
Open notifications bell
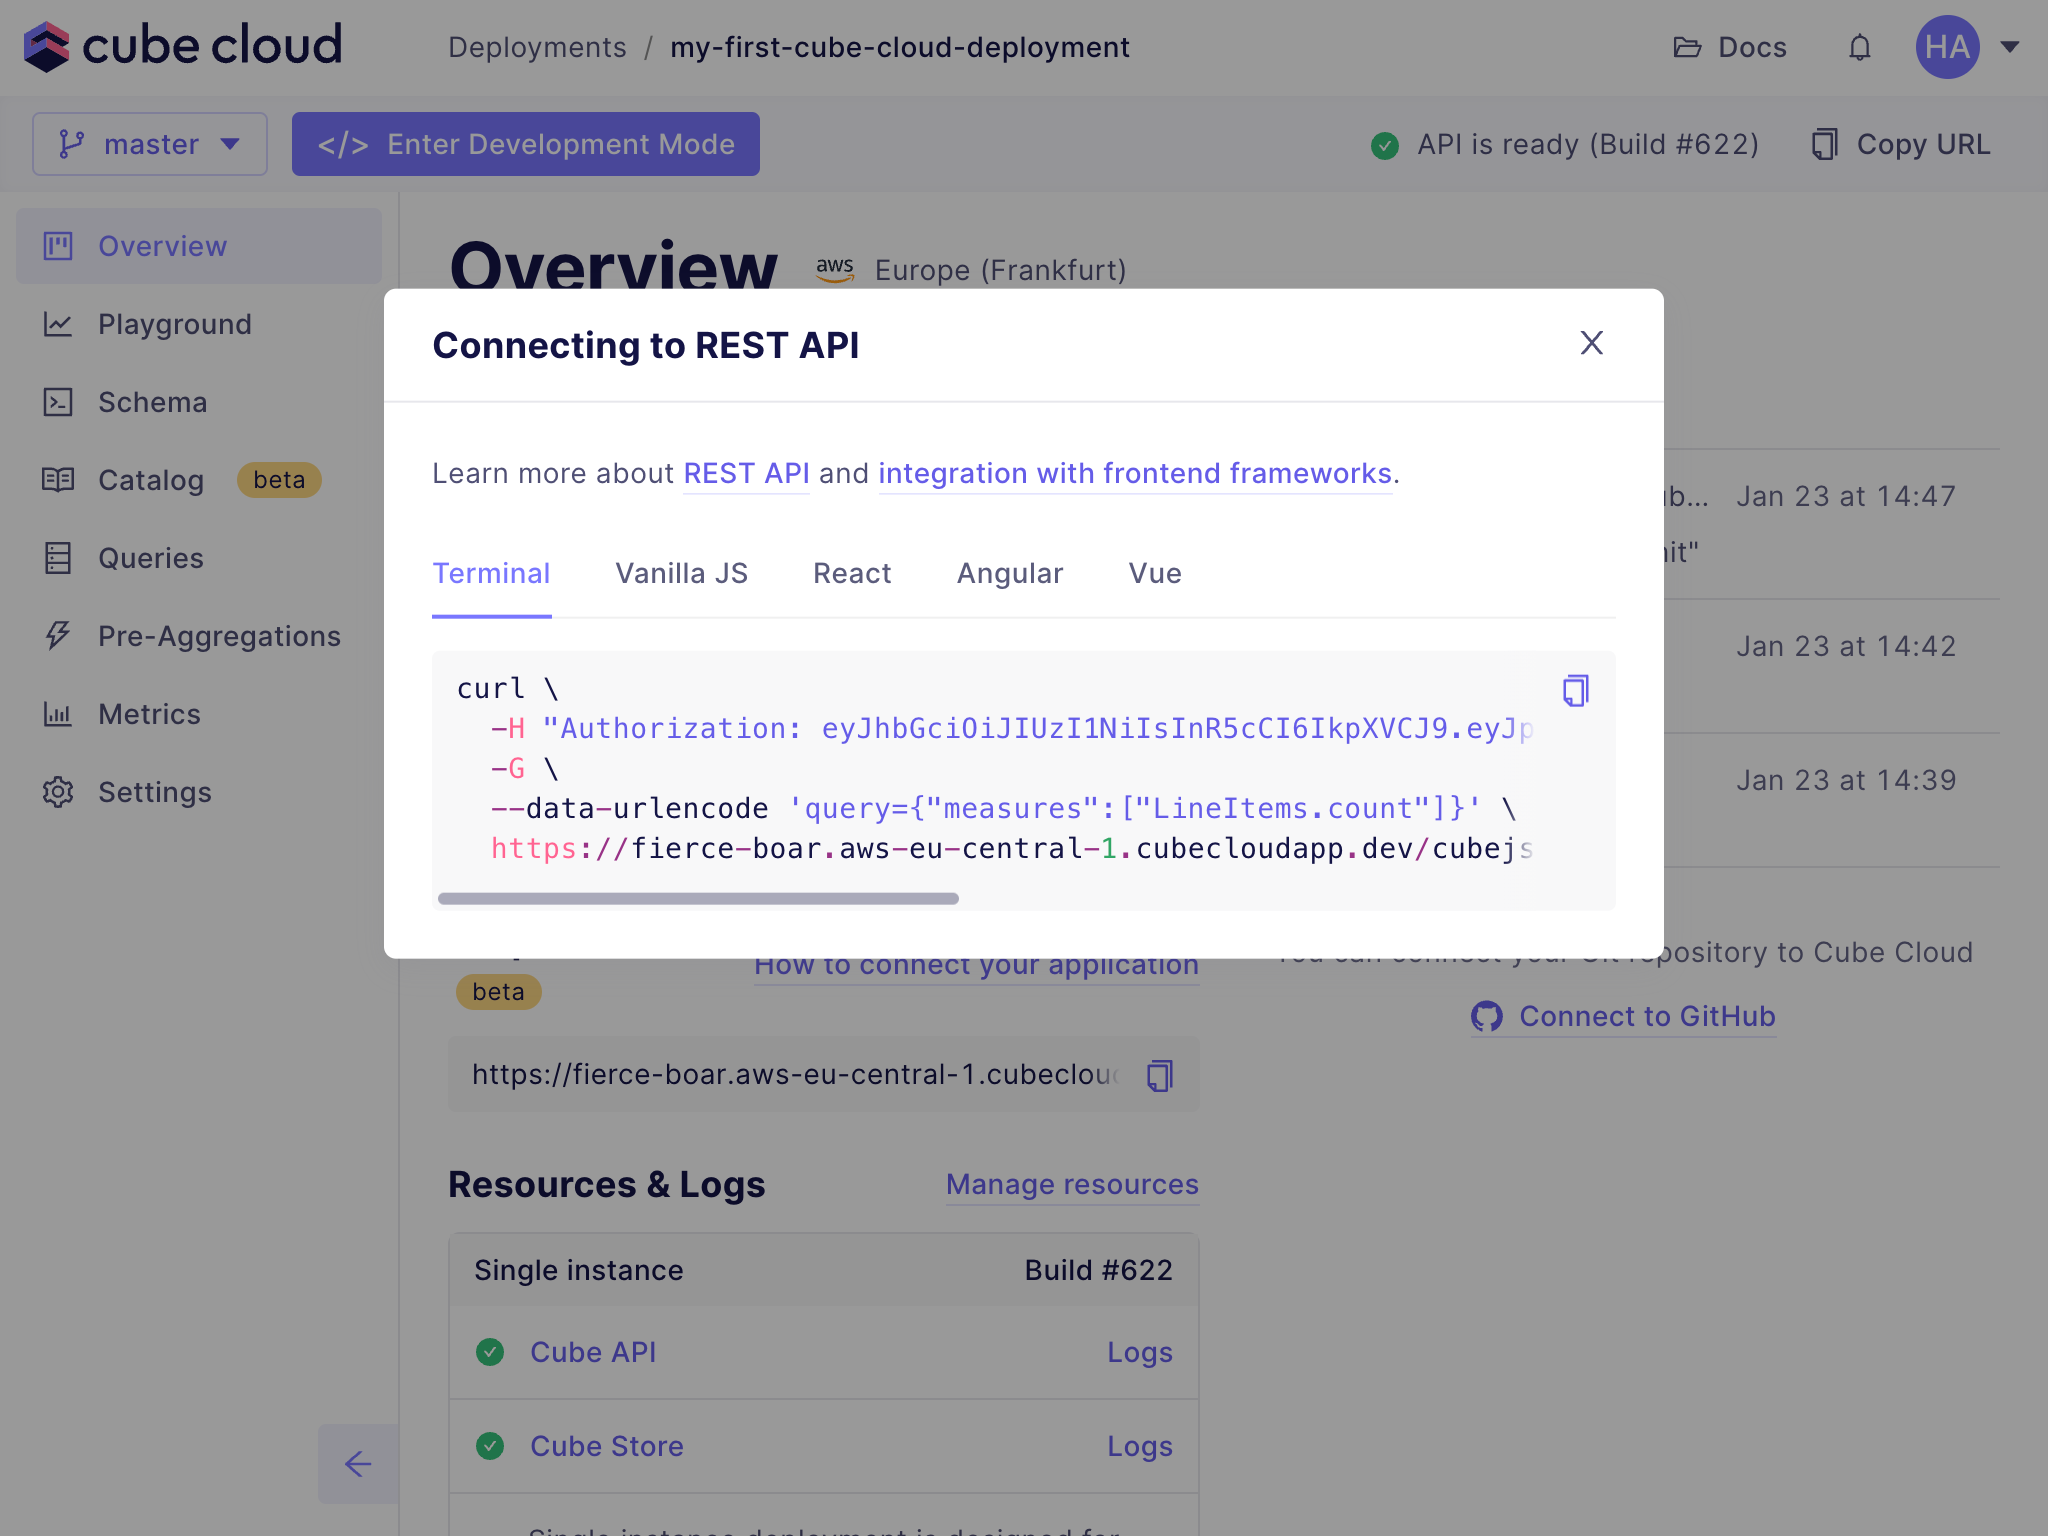click(x=1859, y=47)
